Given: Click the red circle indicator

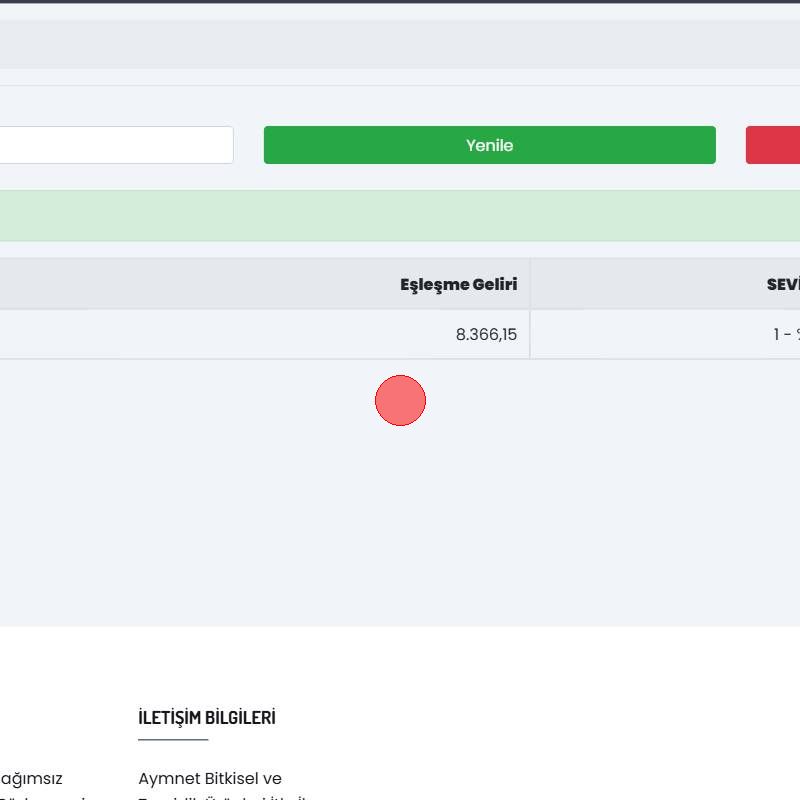Looking at the screenshot, I should (400, 400).
